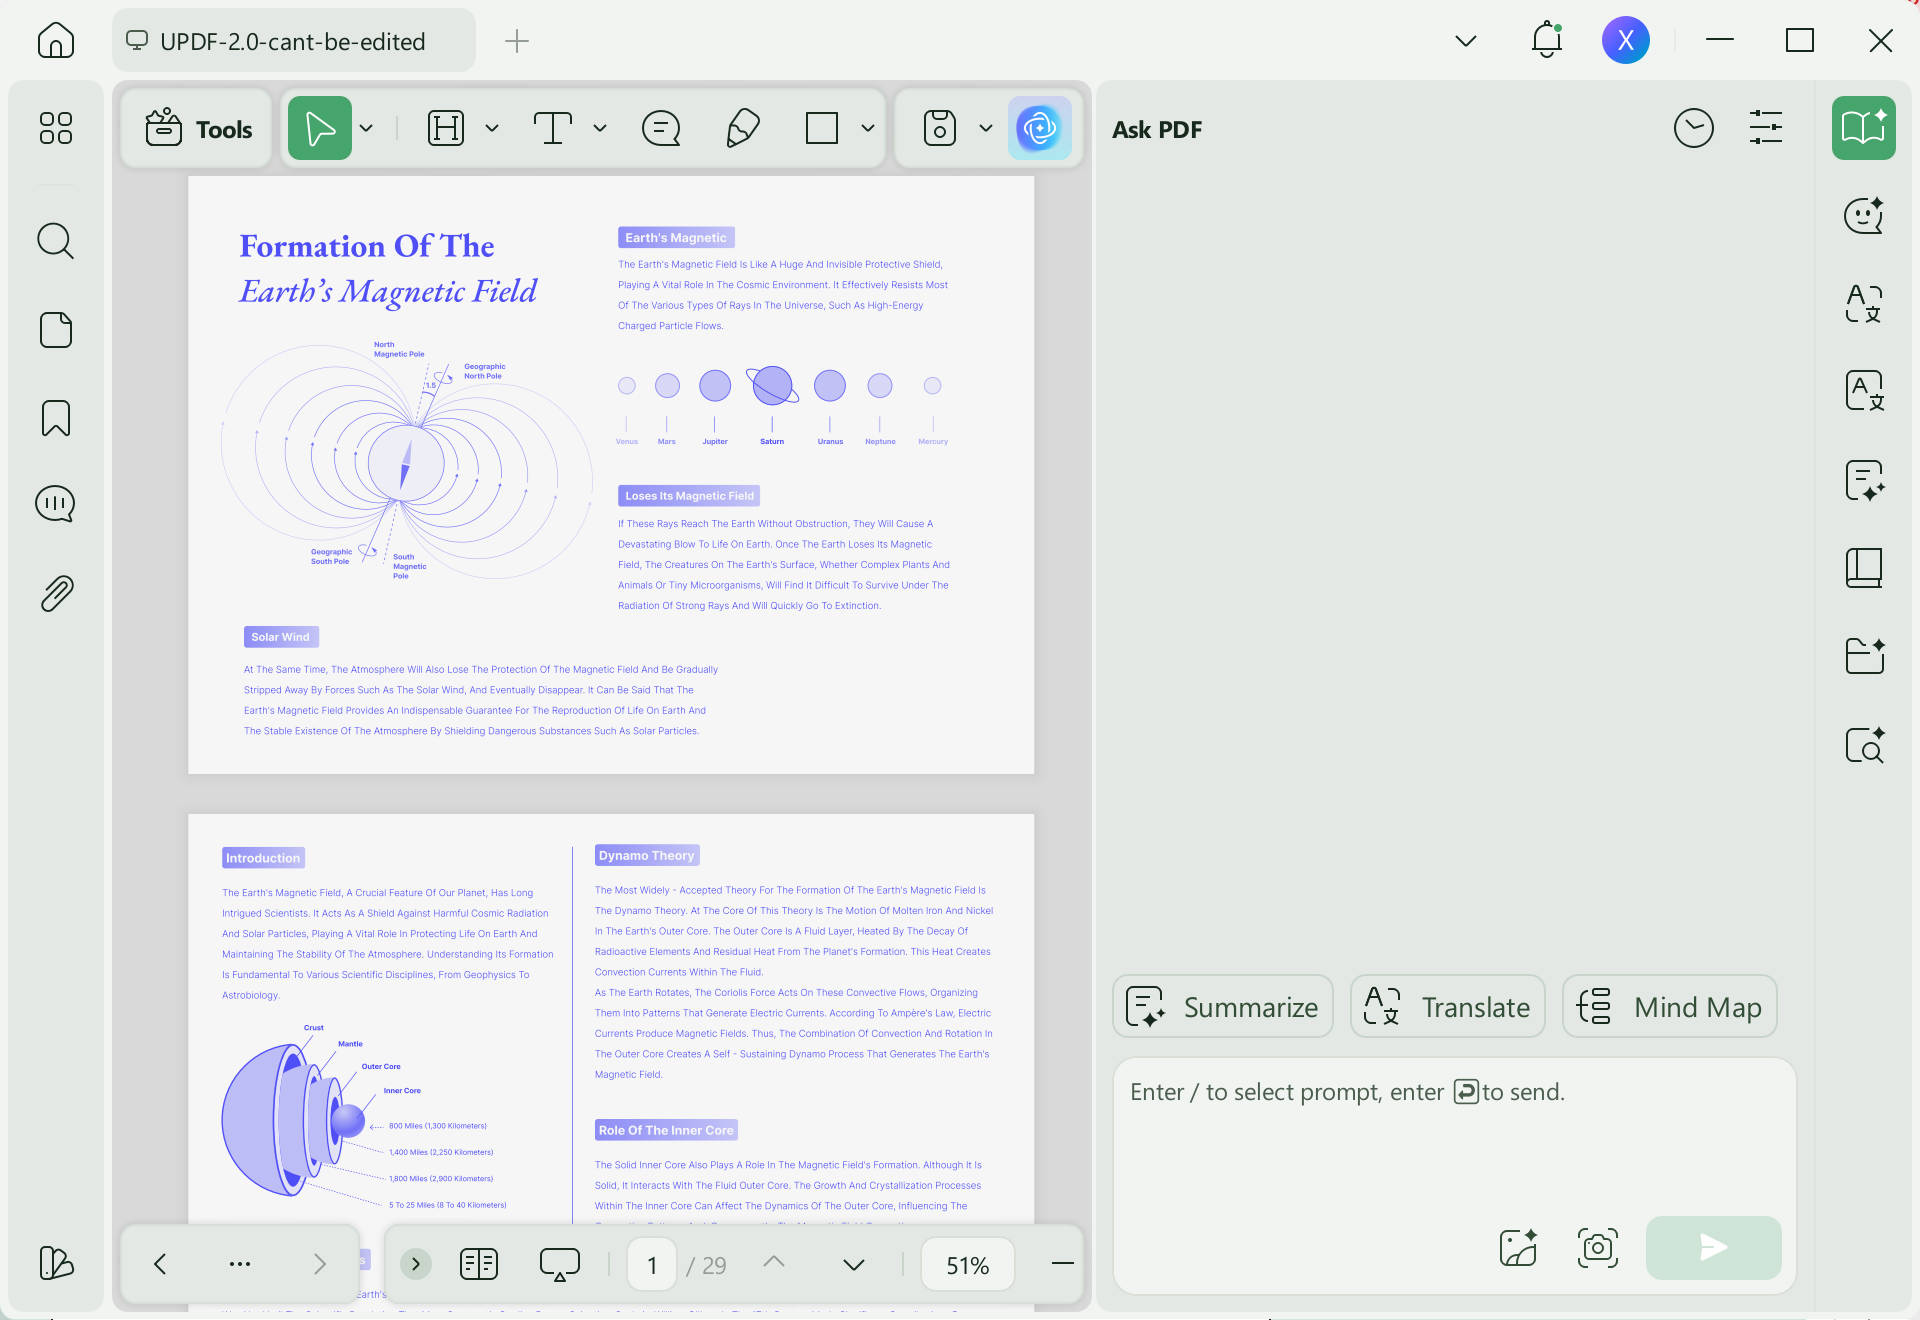Click the Mind Map prompt button
This screenshot has height=1320, width=1920.
pyautogui.click(x=1670, y=1007)
